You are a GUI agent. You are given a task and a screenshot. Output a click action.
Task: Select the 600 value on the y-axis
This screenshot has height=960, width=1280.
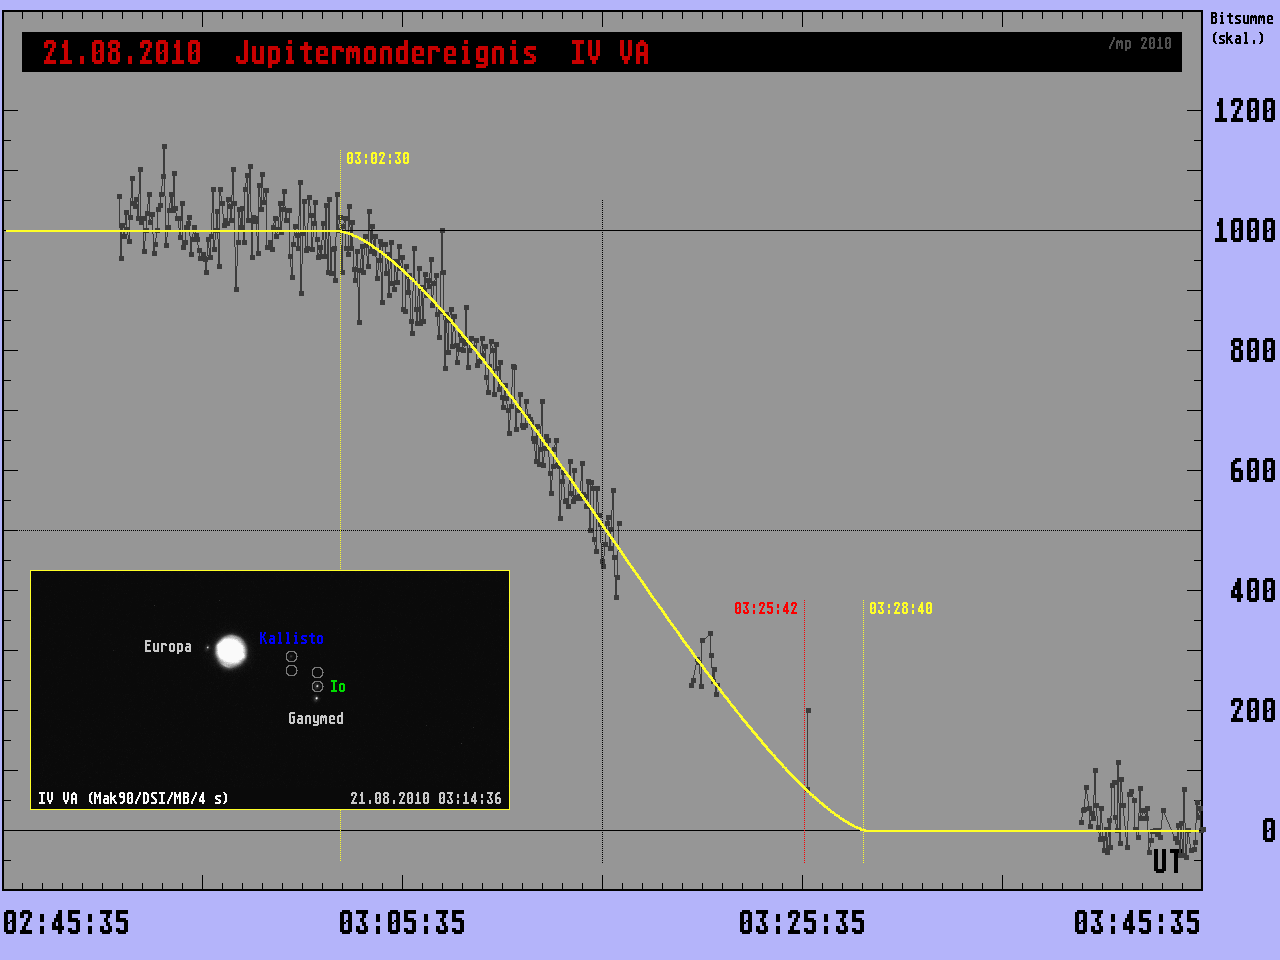(x=1252, y=471)
